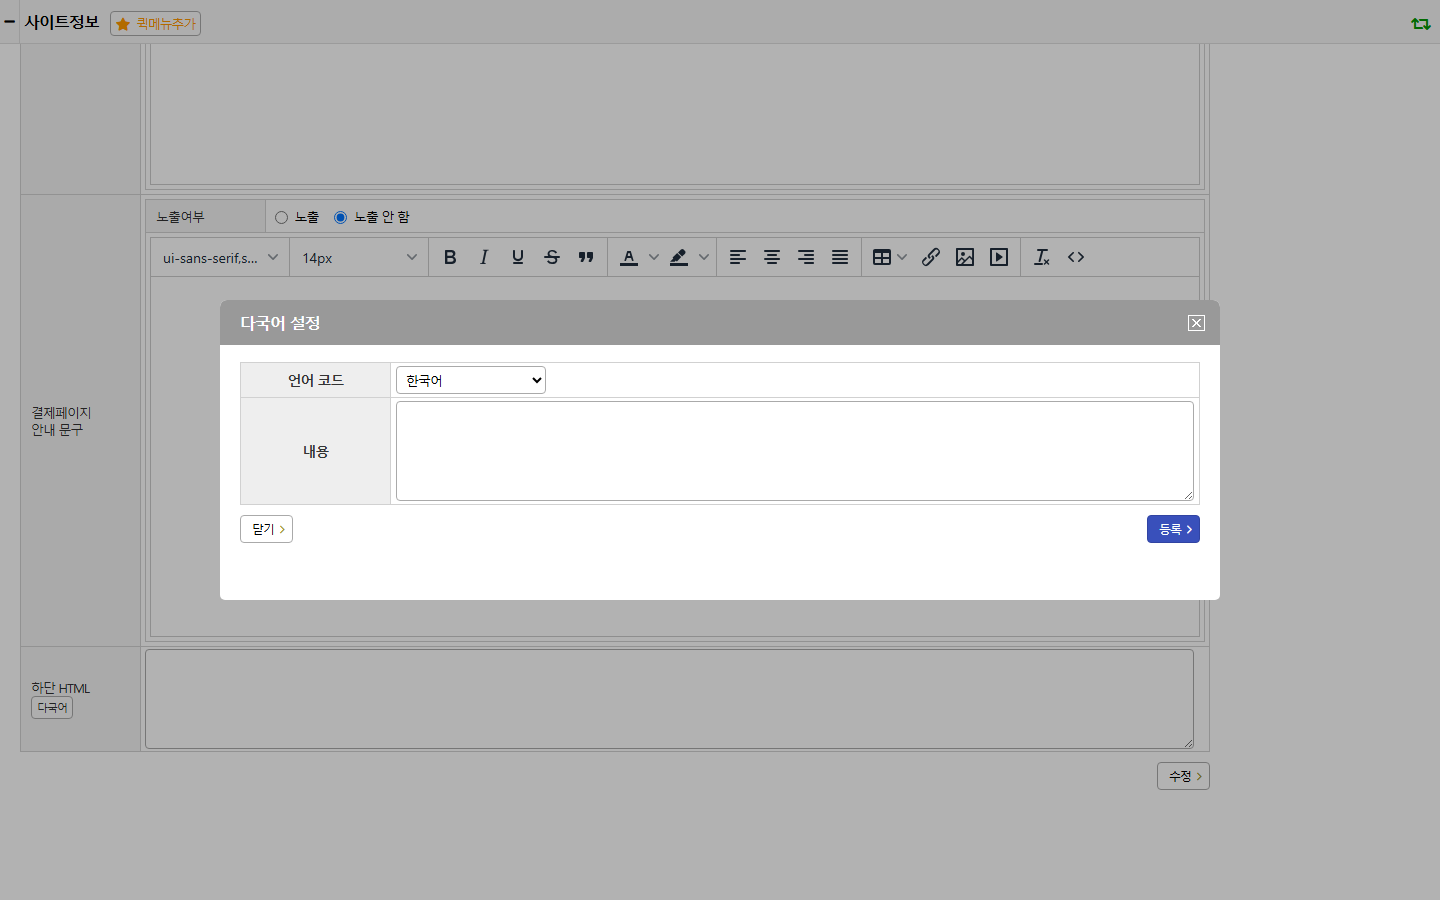
Task: Select the 노출 radio button
Action: [281, 217]
